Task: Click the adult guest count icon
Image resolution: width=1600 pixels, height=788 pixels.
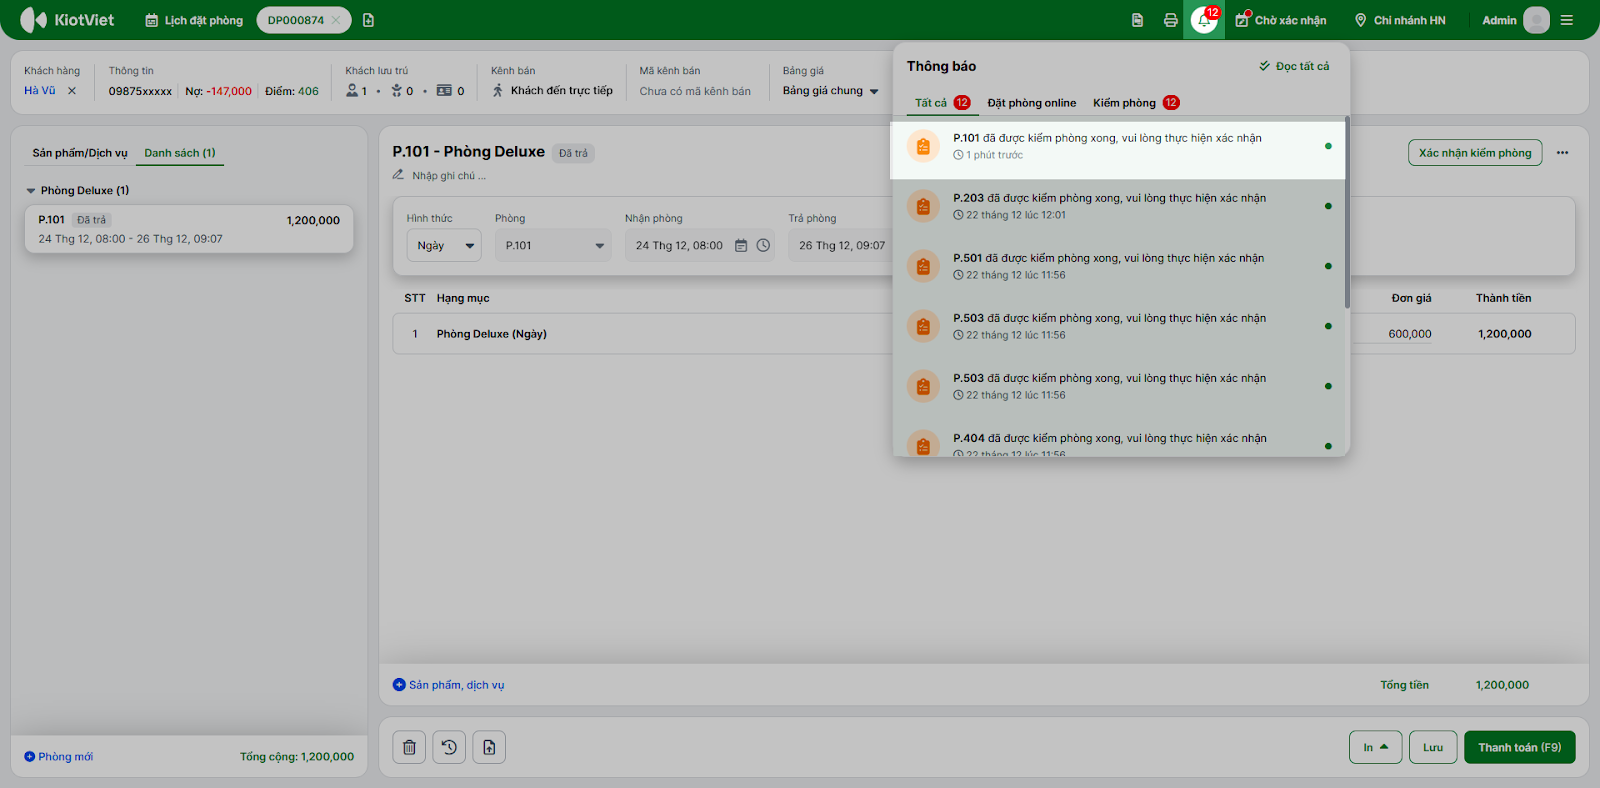Action: click(352, 91)
